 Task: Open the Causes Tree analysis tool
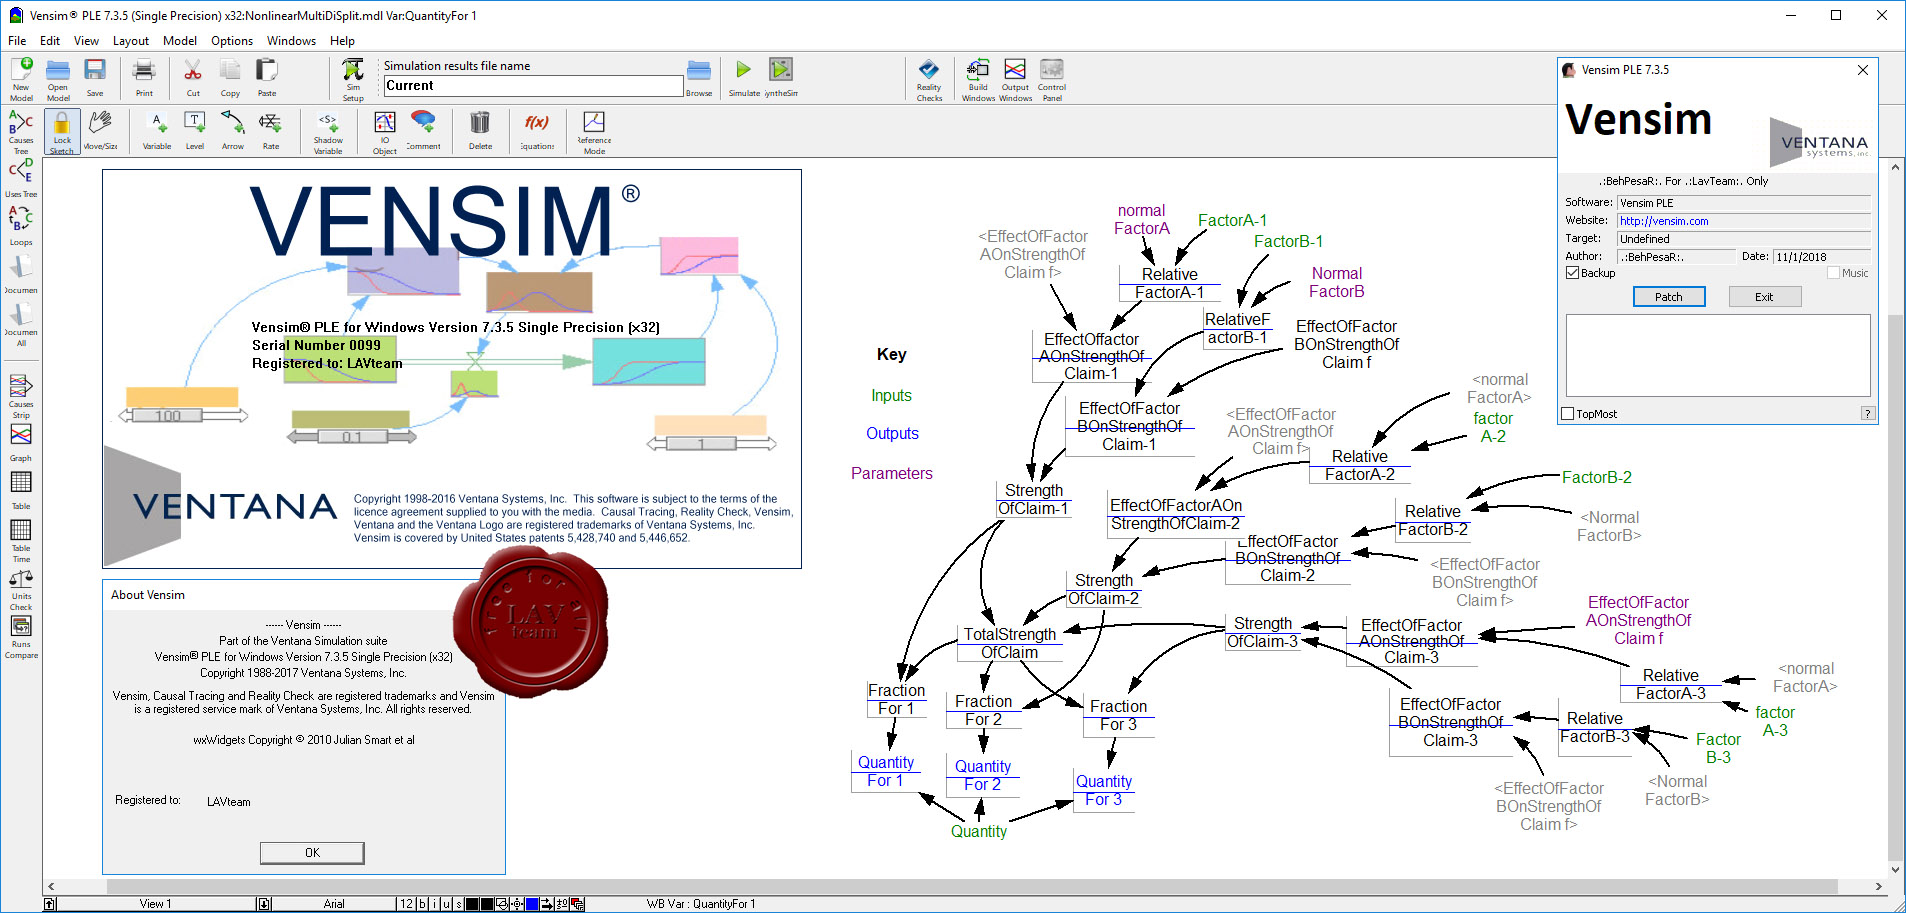pos(21,133)
